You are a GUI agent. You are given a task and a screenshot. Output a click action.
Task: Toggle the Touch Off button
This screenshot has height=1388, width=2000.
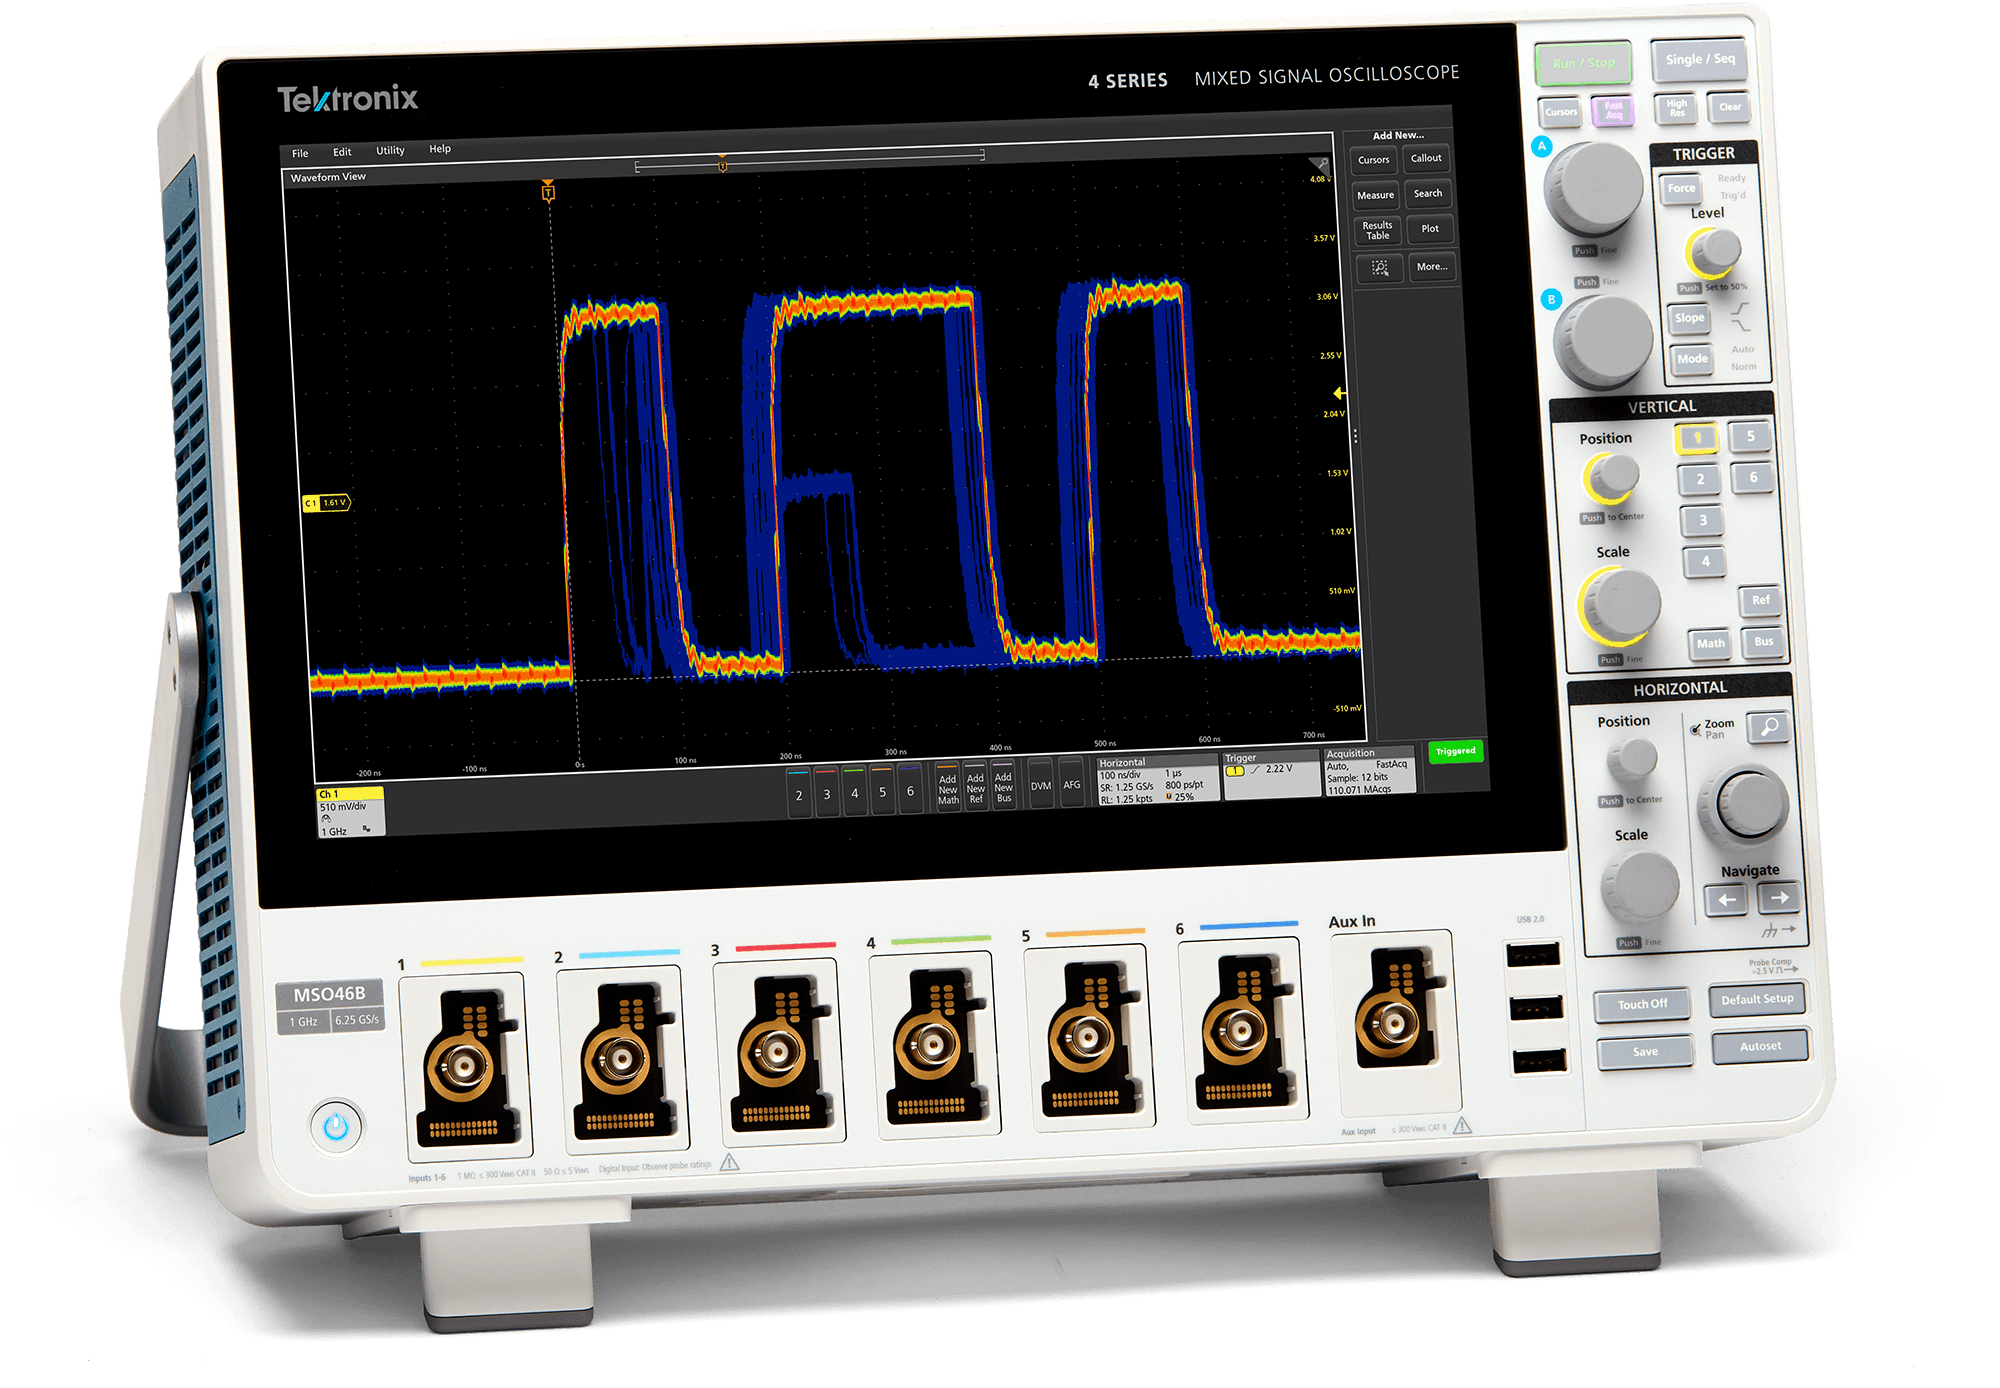point(1642,1004)
